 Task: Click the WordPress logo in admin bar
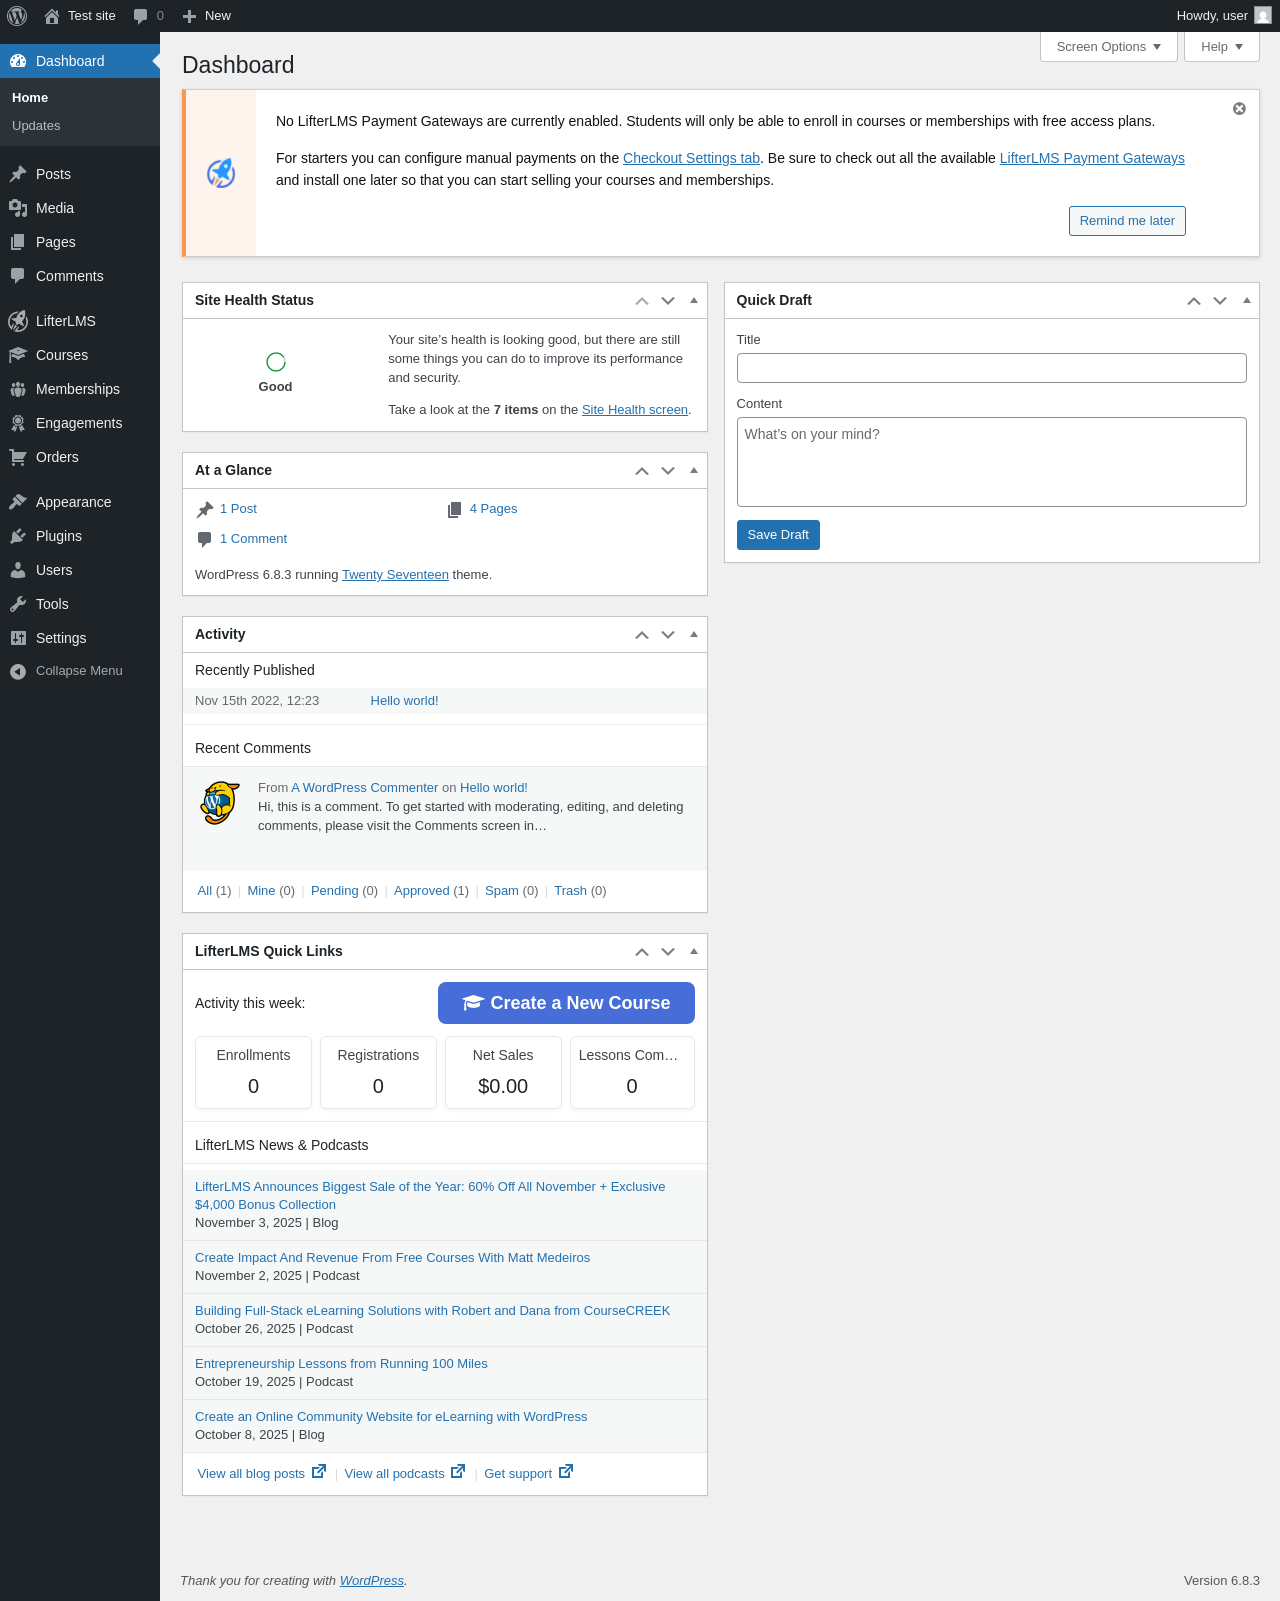click(x=17, y=16)
